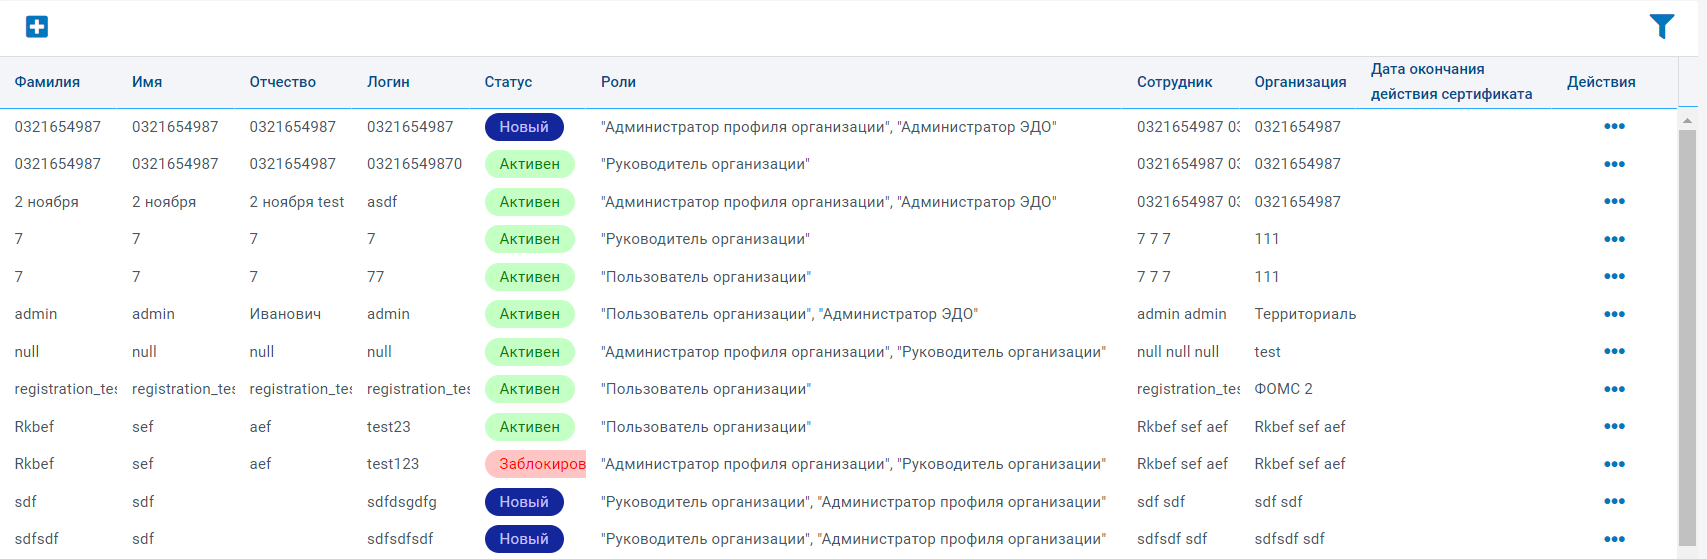This screenshot has height=559, width=1707.
Task: Sort by Статус column header
Action: [x=508, y=82]
